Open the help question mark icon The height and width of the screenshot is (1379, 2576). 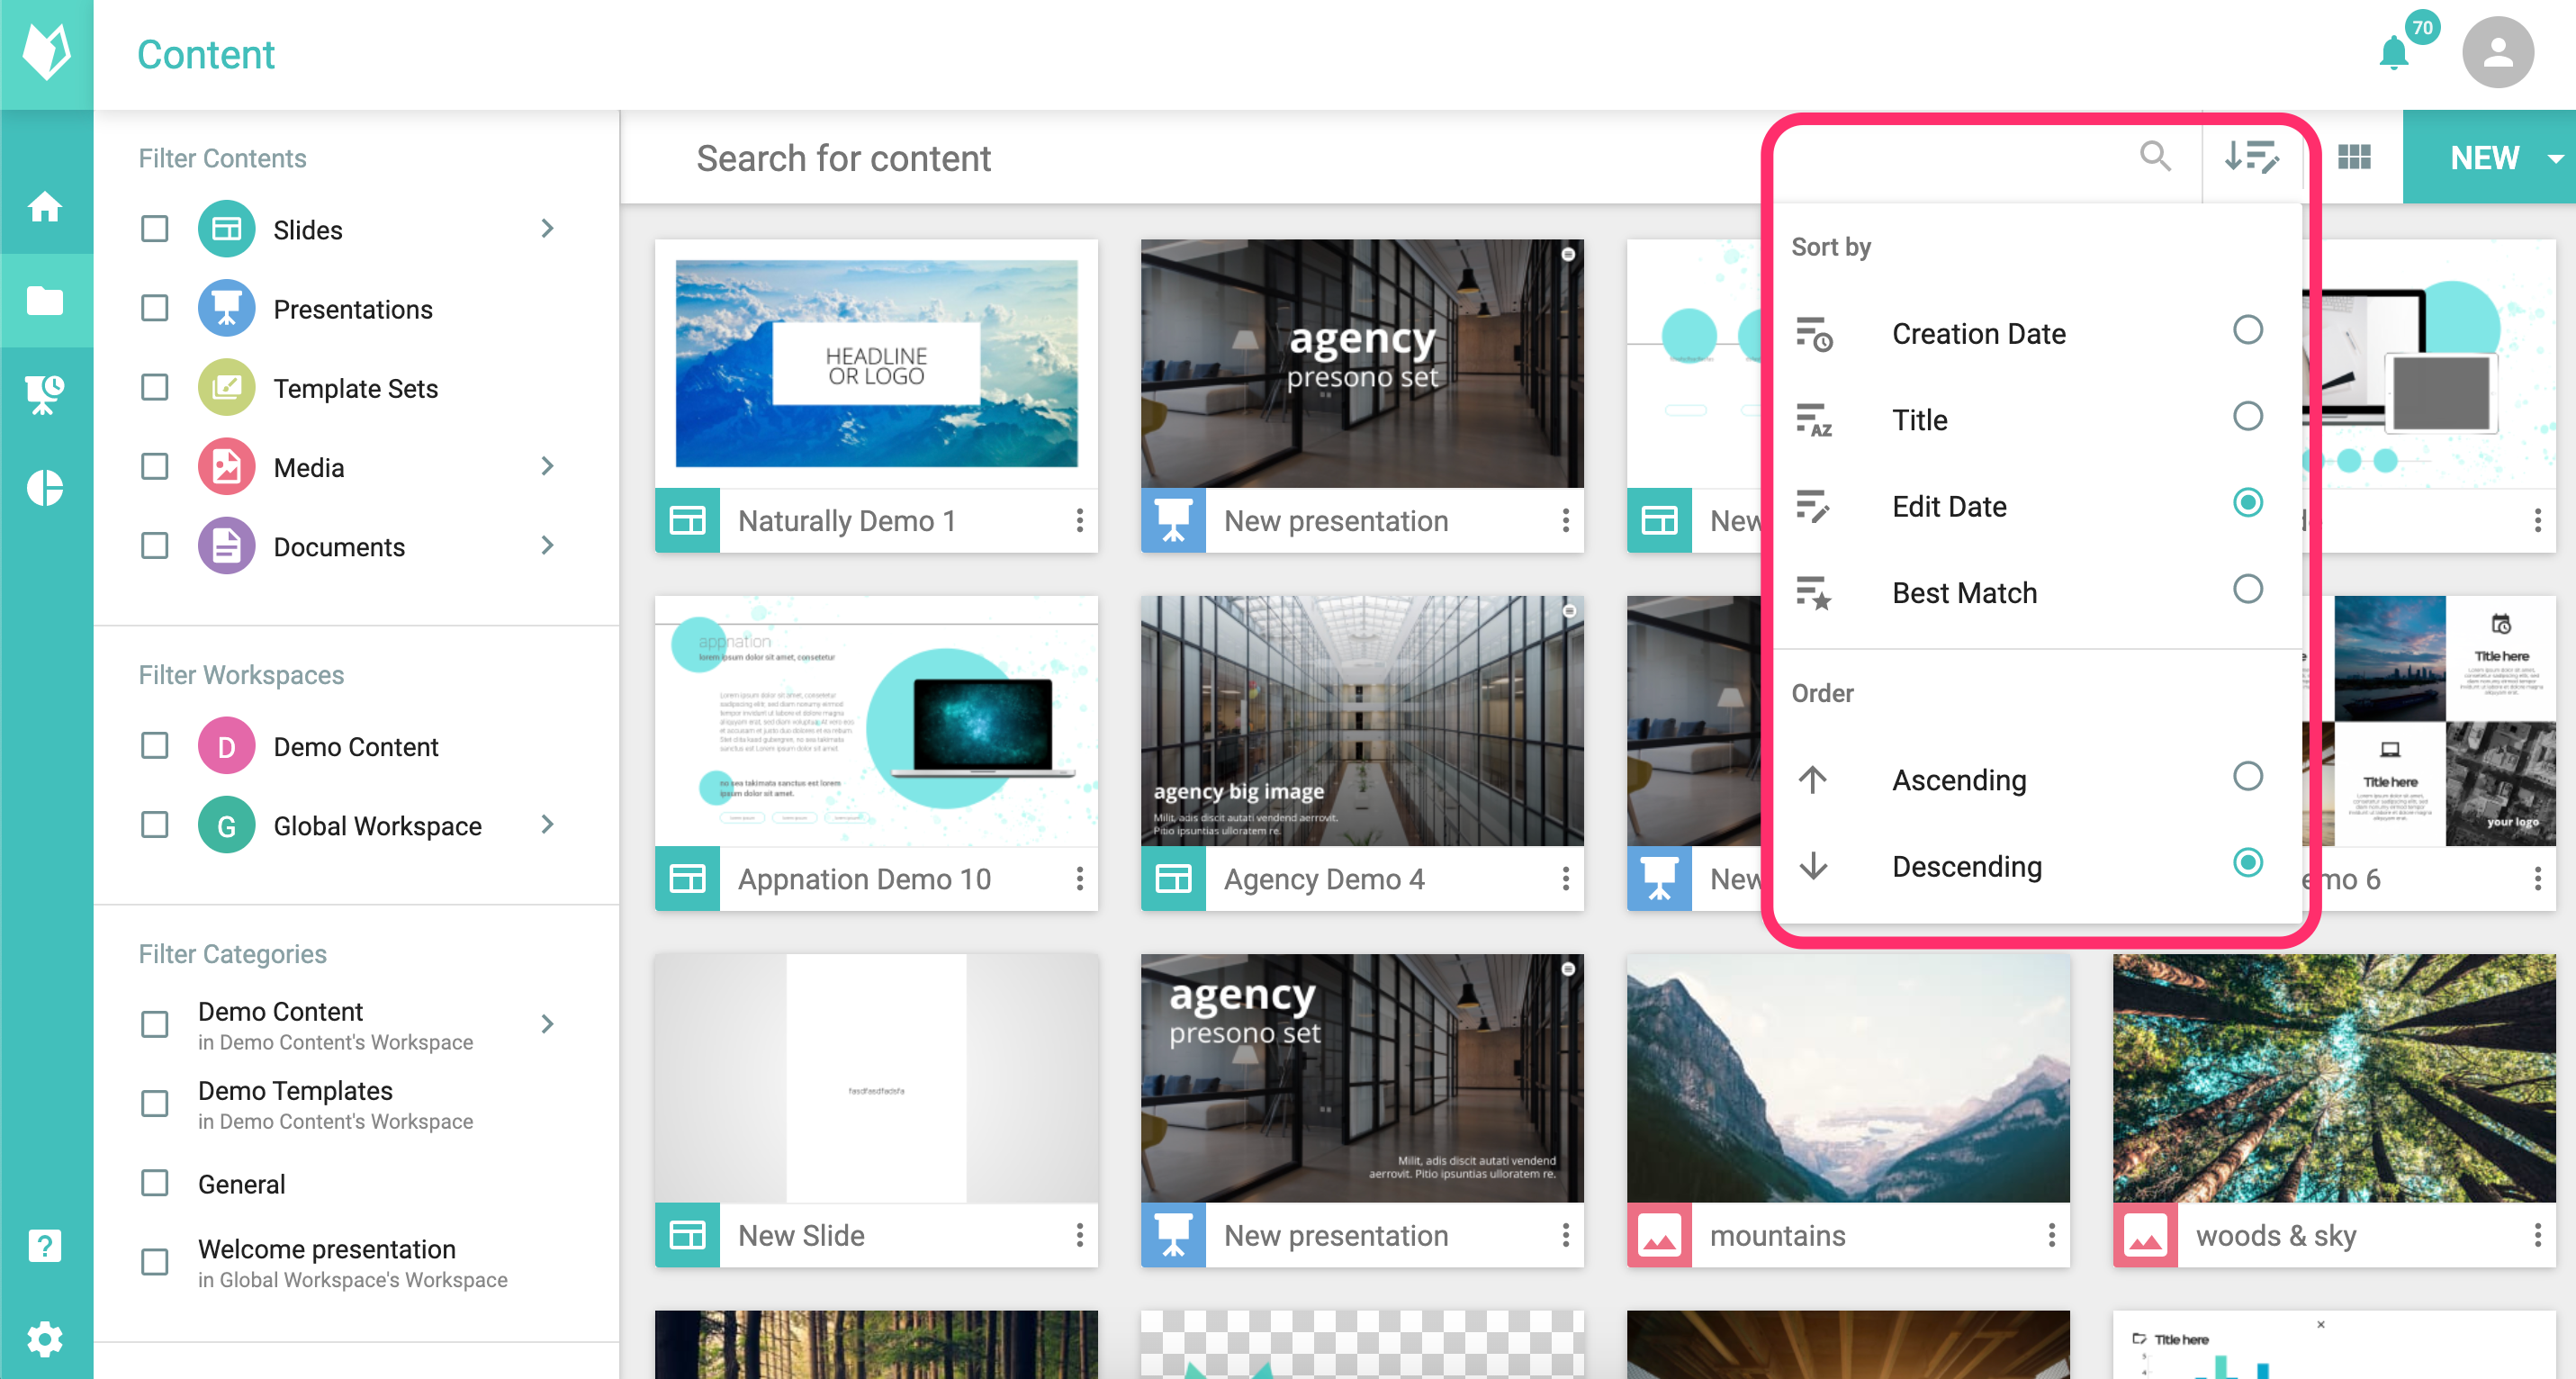coord(45,1246)
